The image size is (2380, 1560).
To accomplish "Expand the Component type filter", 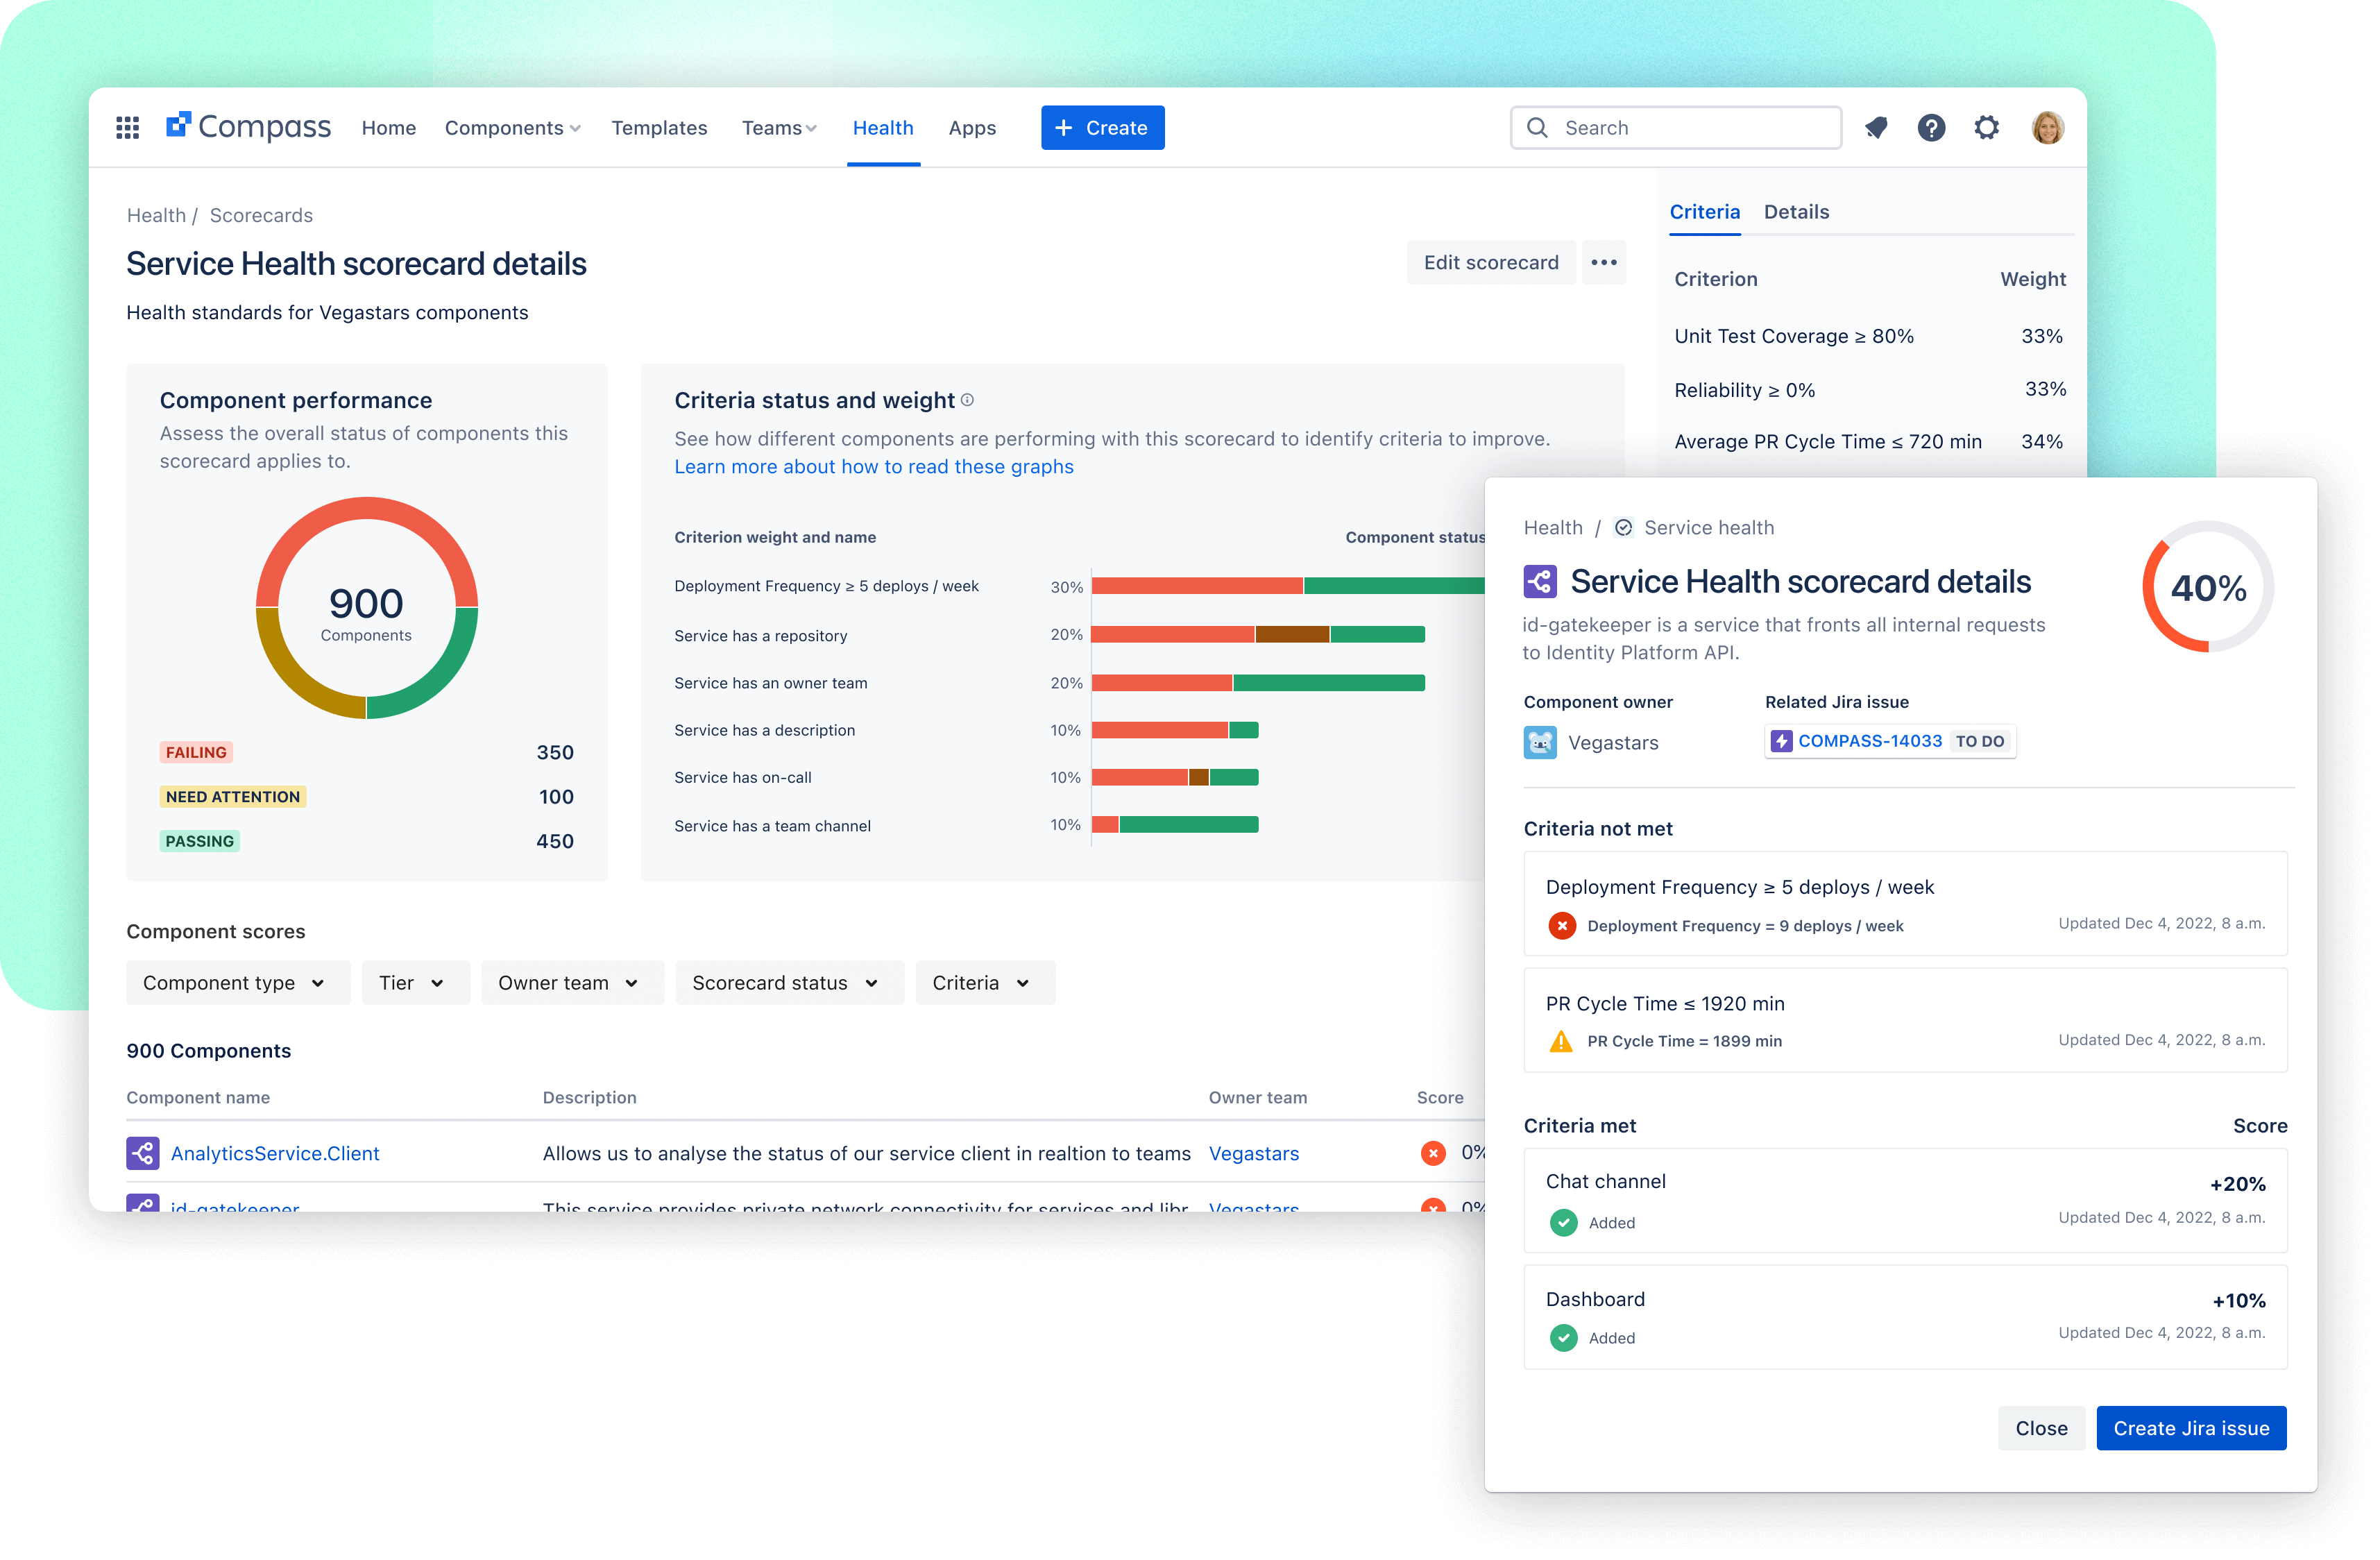I will [237, 983].
